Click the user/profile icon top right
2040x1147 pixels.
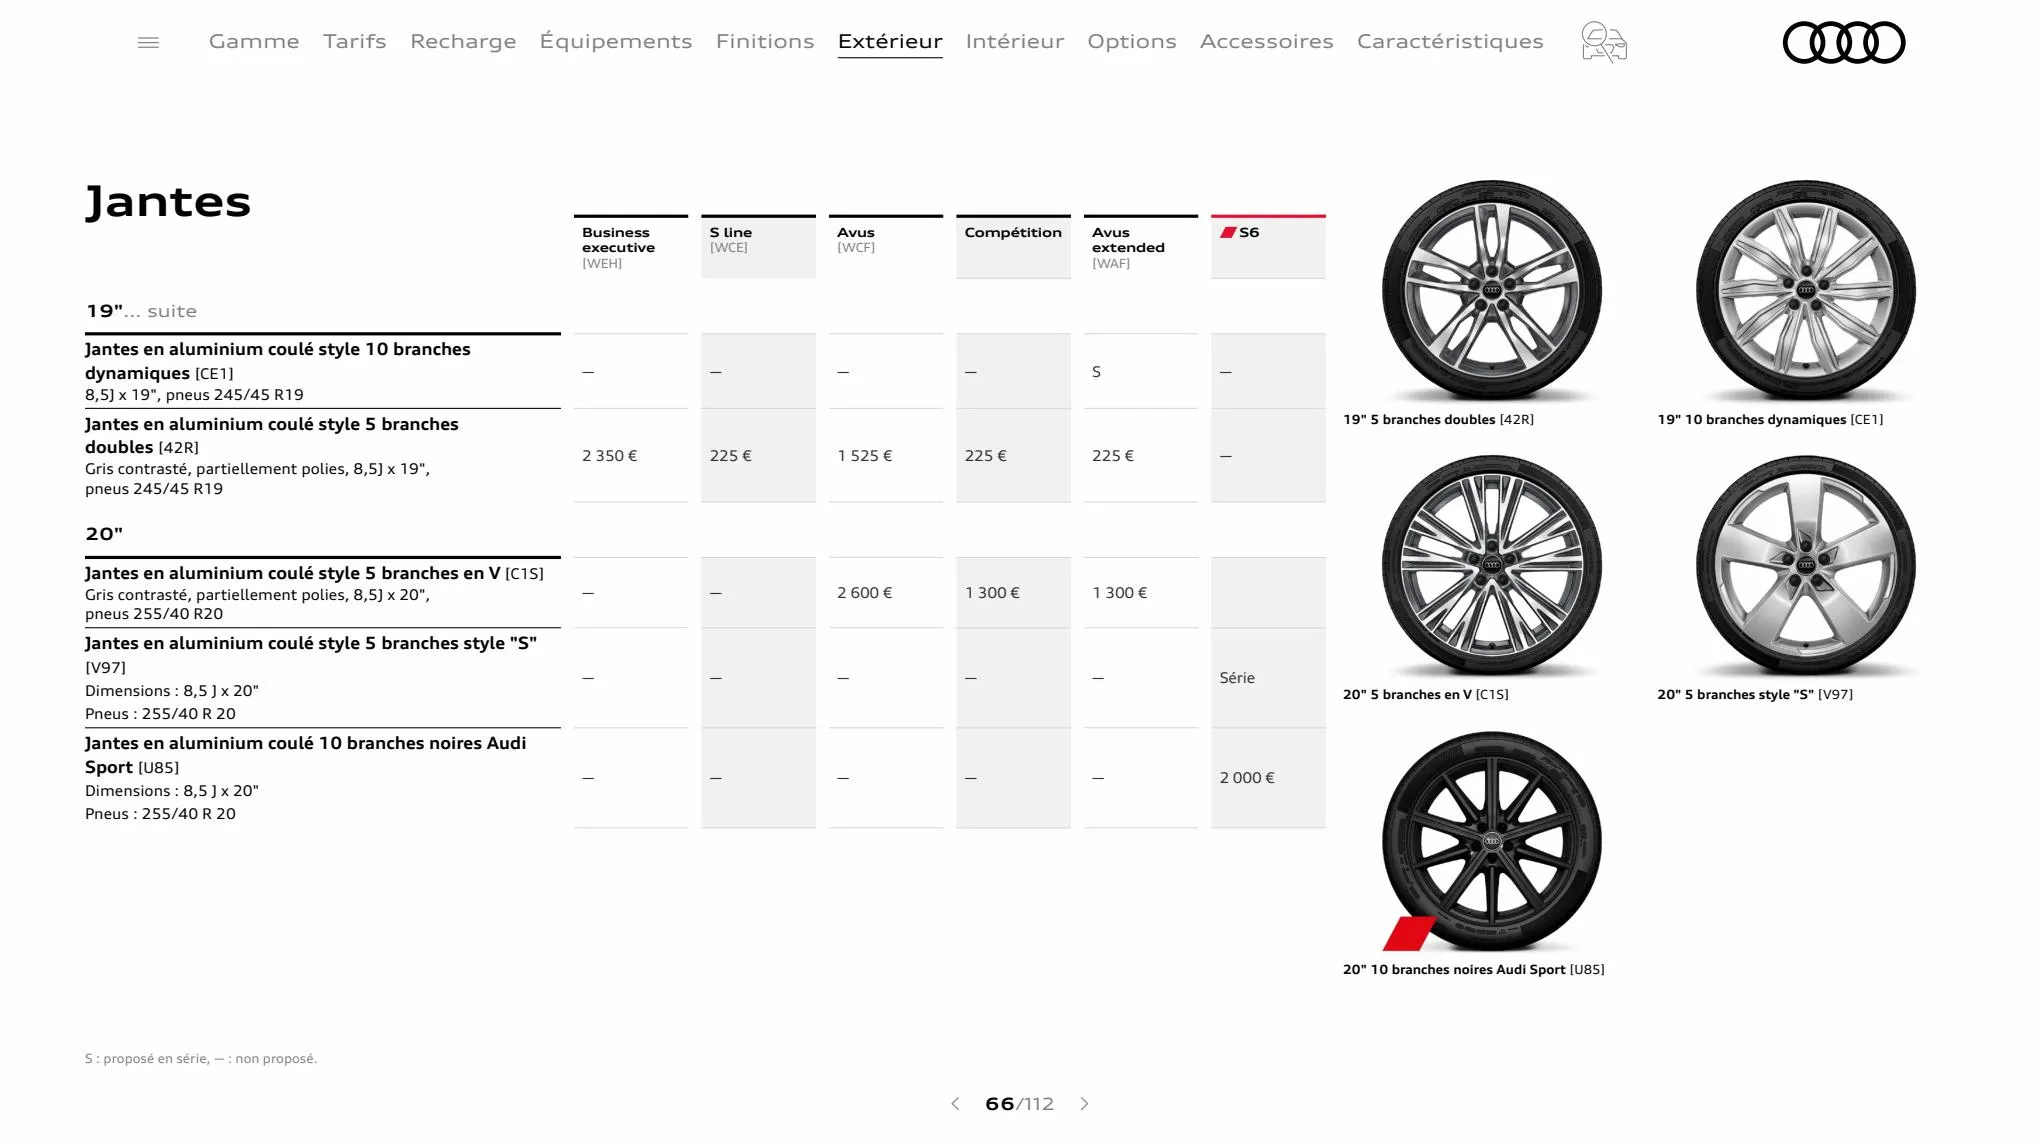(1601, 41)
